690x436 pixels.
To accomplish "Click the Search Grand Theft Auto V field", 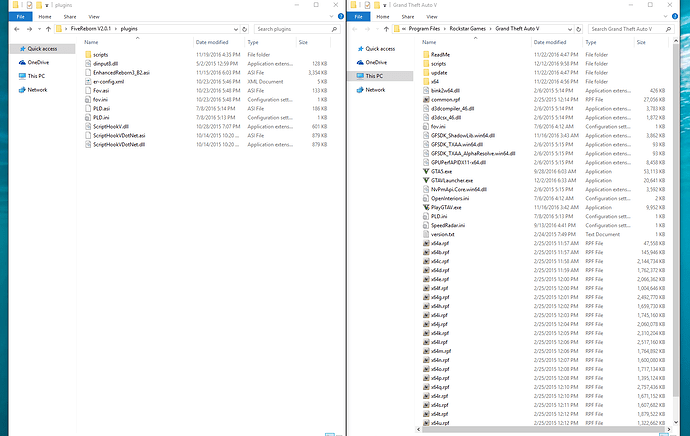I will pyautogui.click(x=631, y=29).
